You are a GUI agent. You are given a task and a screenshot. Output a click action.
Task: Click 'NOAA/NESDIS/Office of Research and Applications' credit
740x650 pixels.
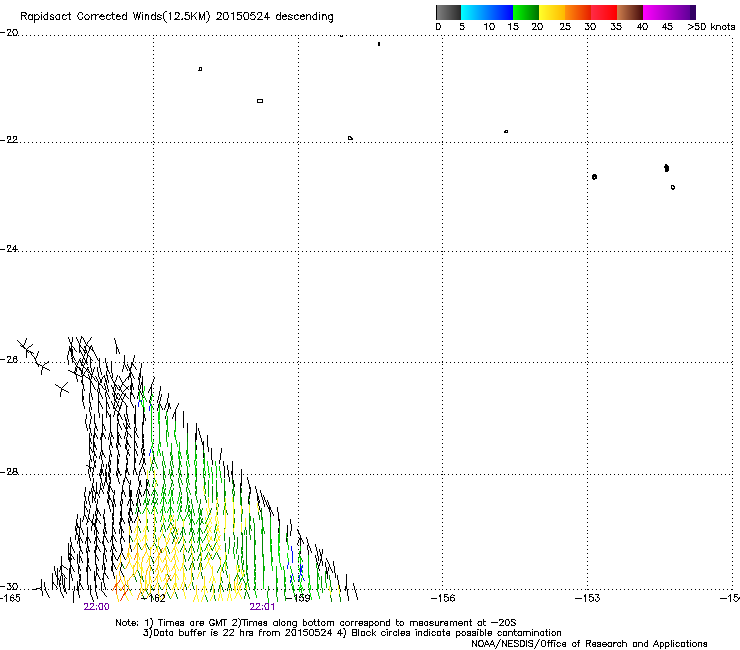coord(589,644)
